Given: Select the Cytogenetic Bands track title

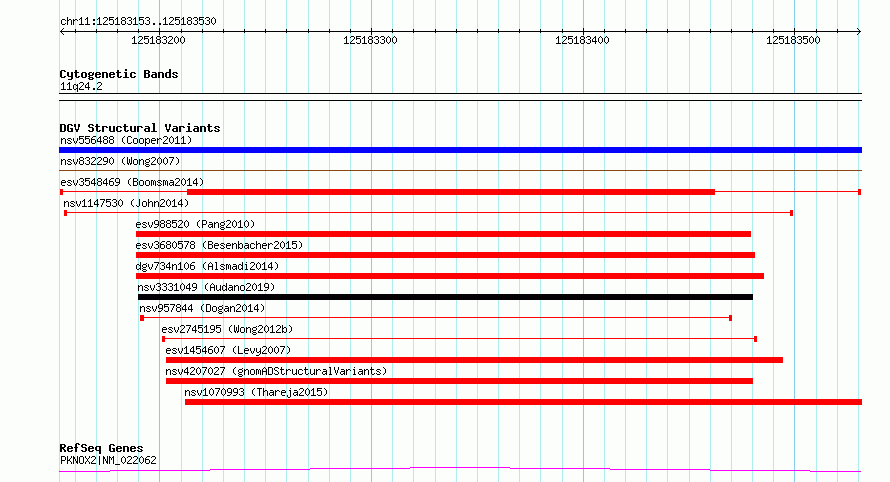Looking at the screenshot, I should 119,74.
